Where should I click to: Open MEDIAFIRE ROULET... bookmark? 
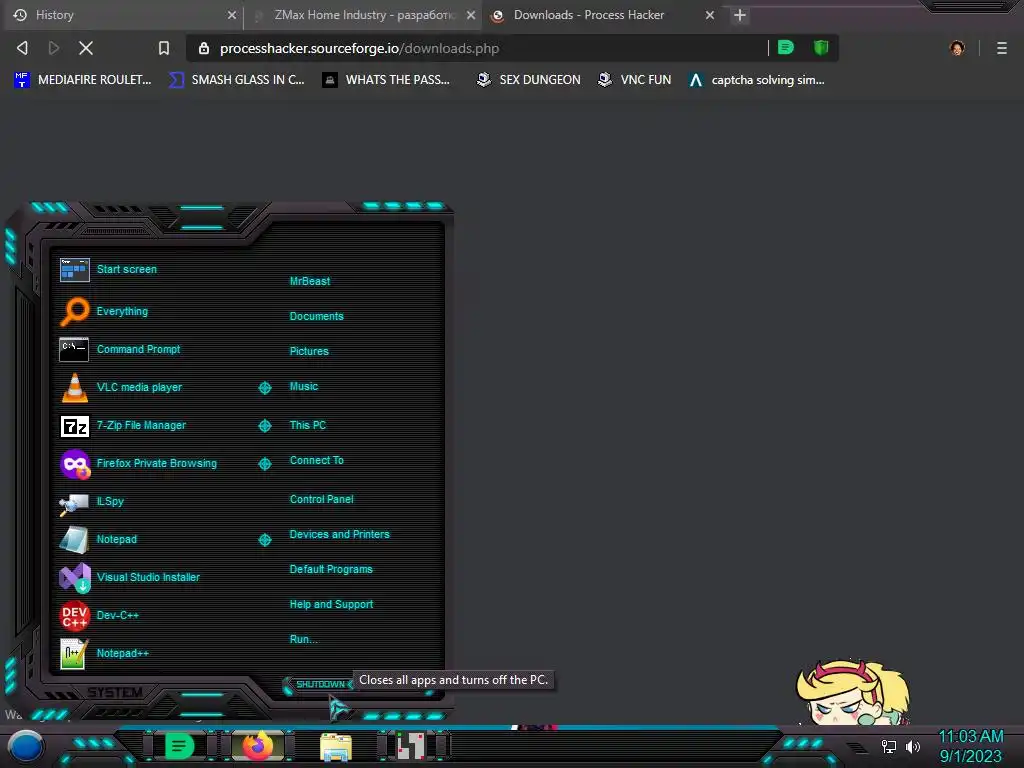pyautogui.click(x=83, y=80)
